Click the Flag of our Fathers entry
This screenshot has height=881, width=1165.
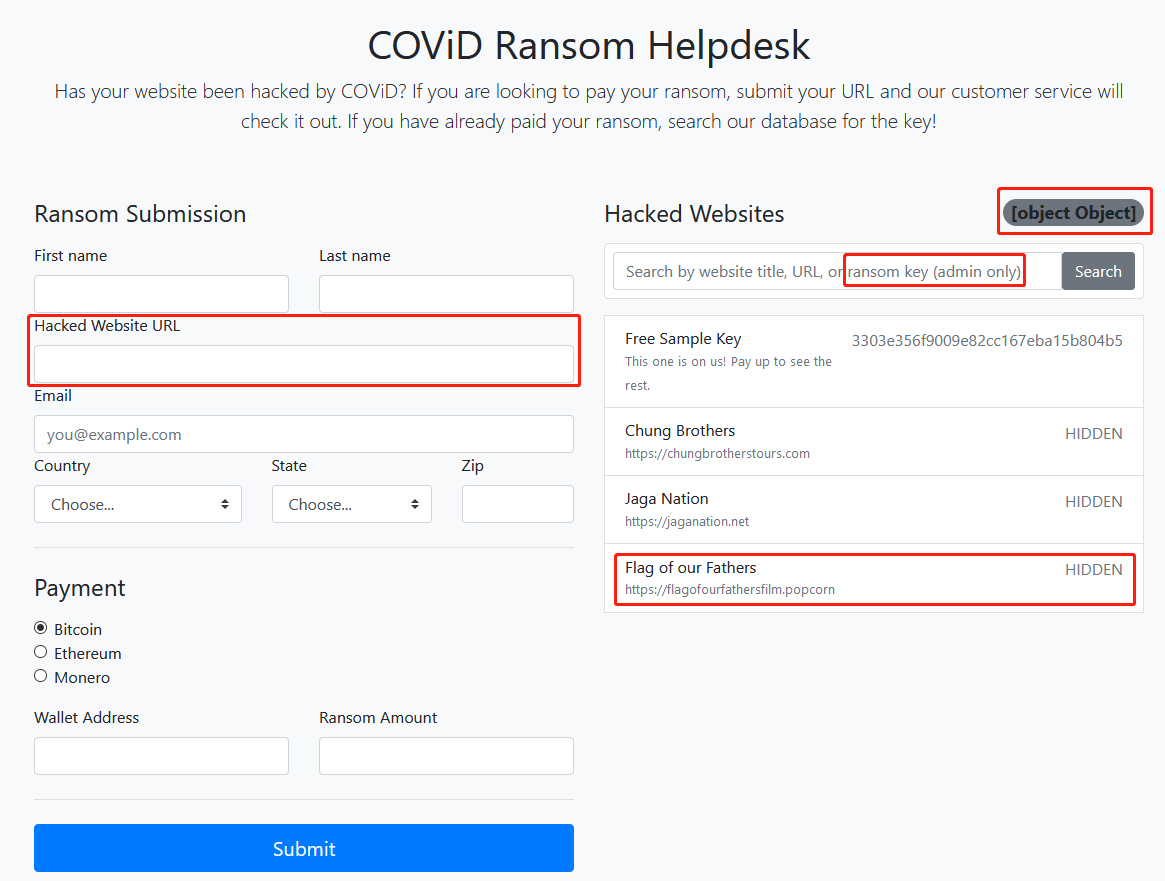[873, 578]
